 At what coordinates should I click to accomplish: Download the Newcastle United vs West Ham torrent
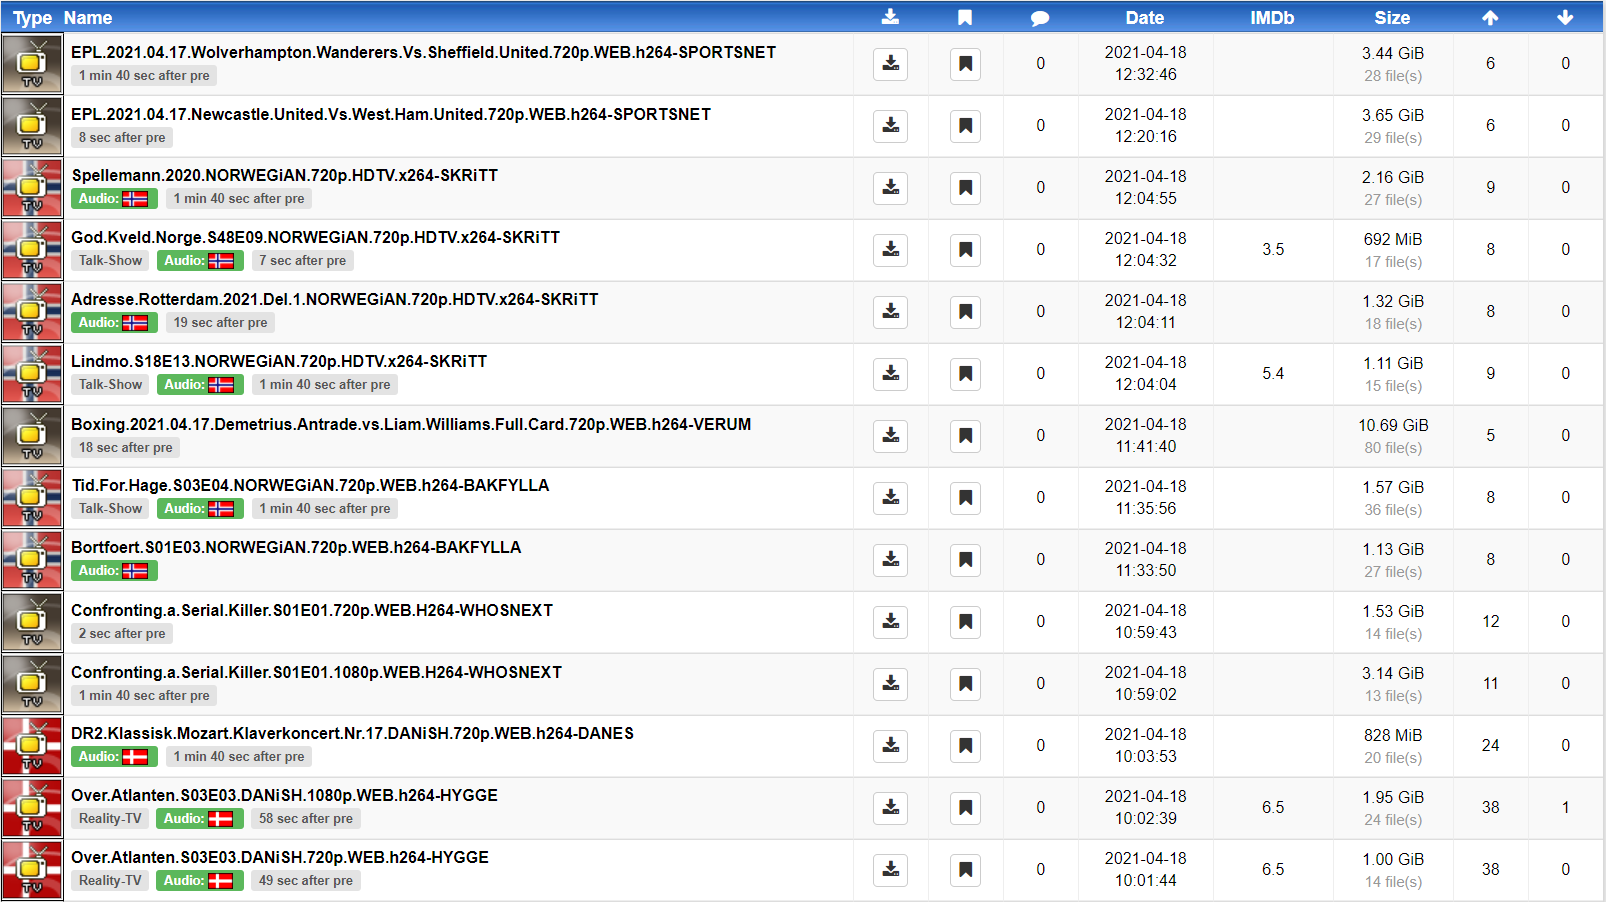[x=890, y=126]
